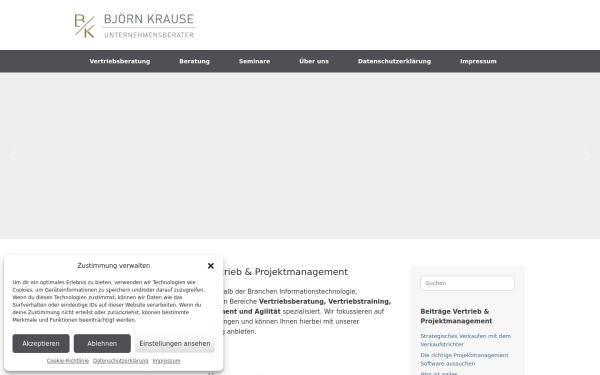The height and width of the screenshot is (375, 600).
Task: Open the Beratung menu item
Action: pyautogui.click(x=194, y=61)
